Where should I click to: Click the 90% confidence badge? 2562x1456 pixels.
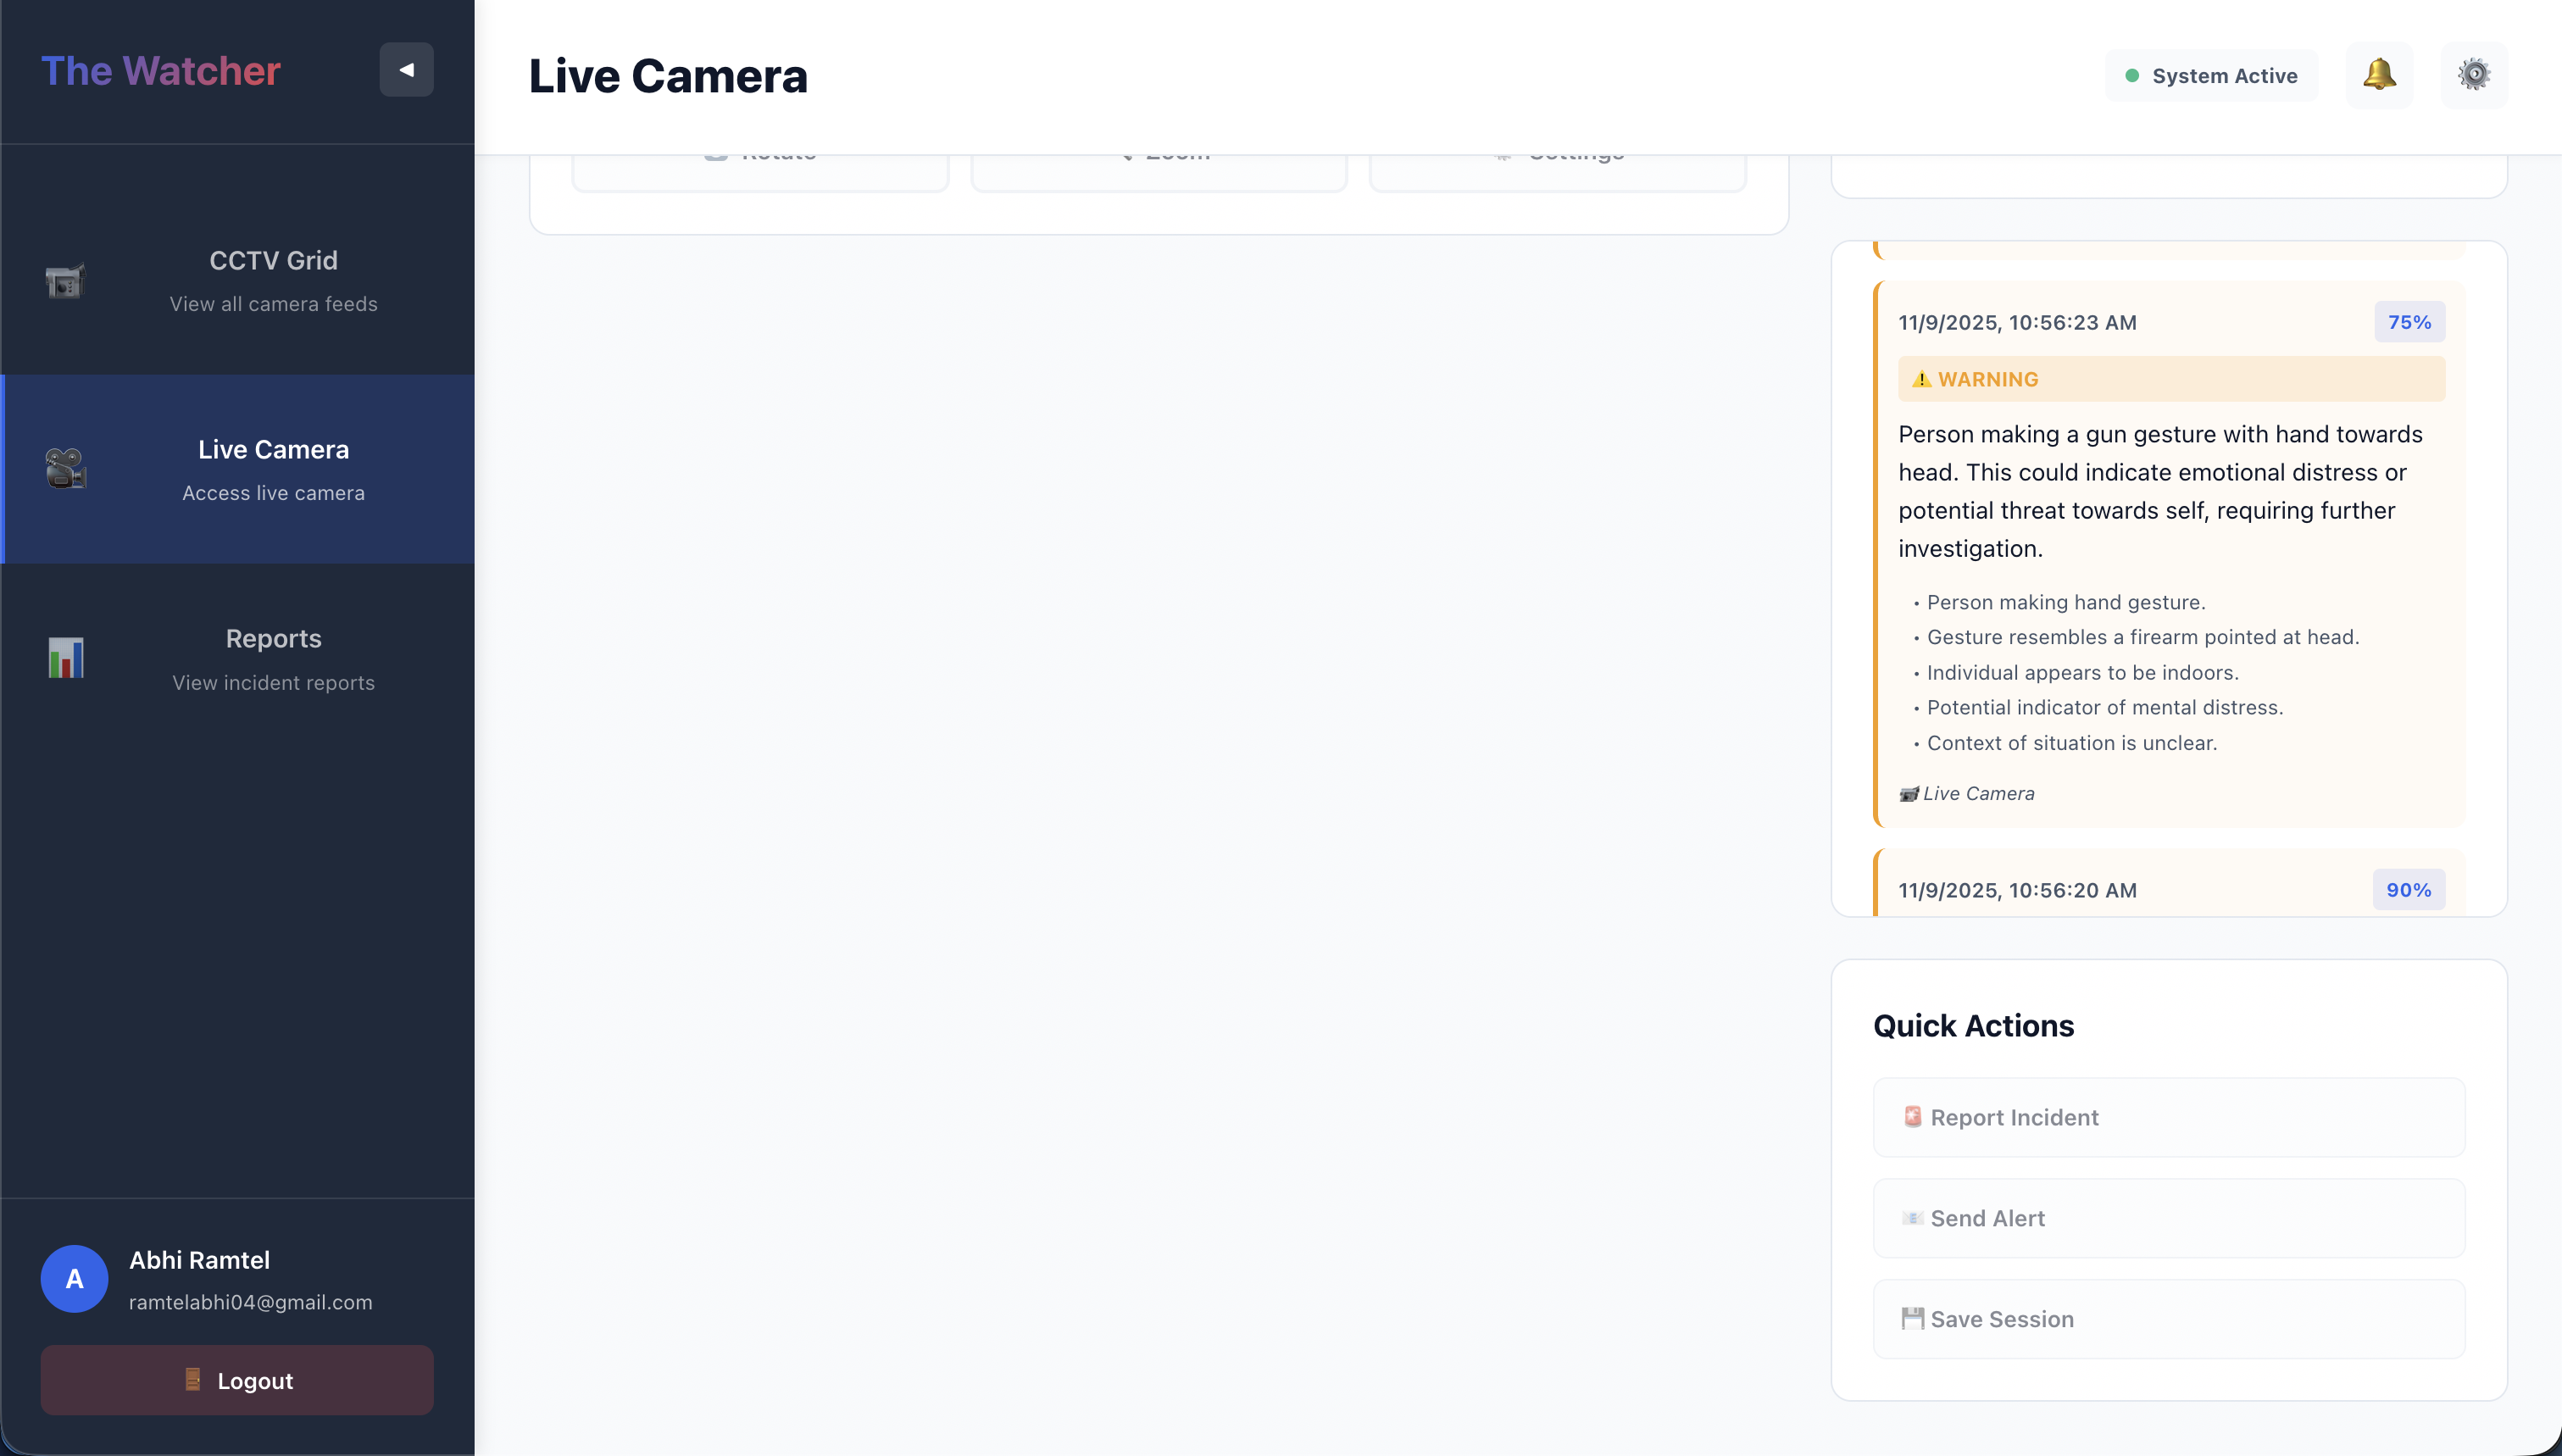pyautogui.click(x=2407, y=889)
